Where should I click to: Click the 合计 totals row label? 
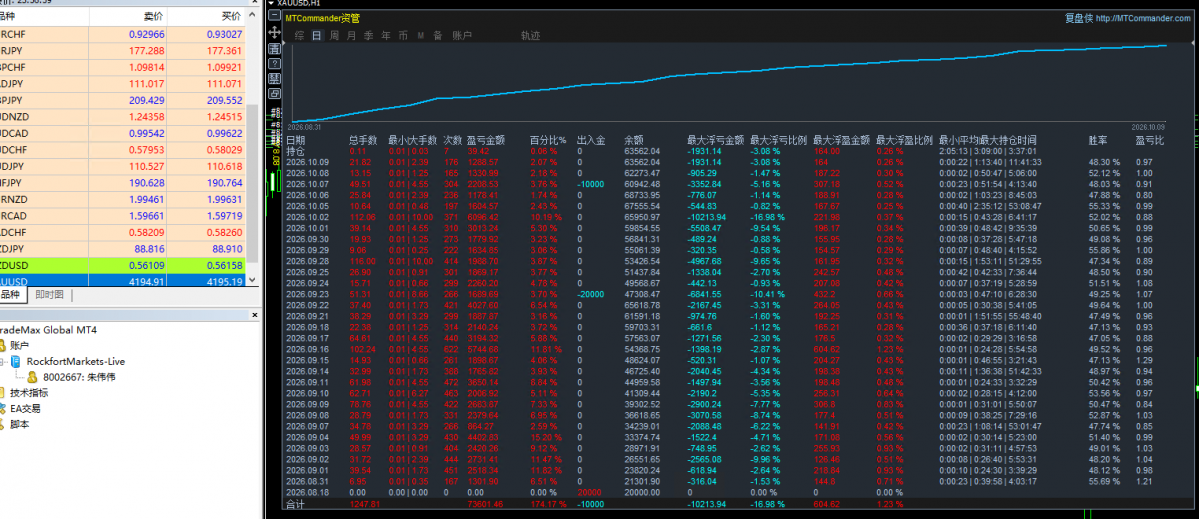[x=295, y=505]
